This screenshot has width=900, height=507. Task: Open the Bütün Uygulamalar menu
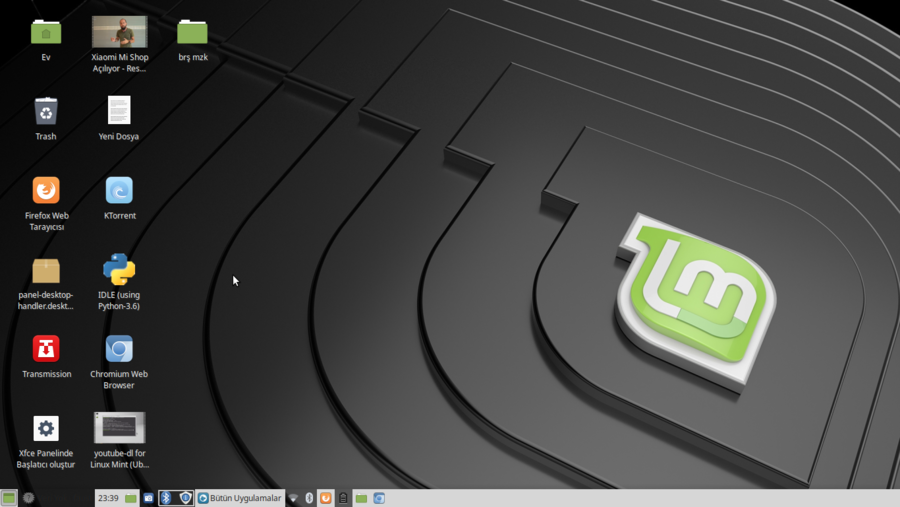tap(240, 498)
